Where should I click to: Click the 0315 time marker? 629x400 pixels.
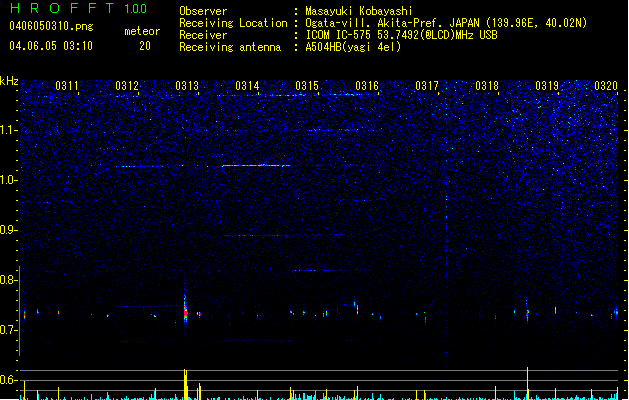(x=307, y=85)
